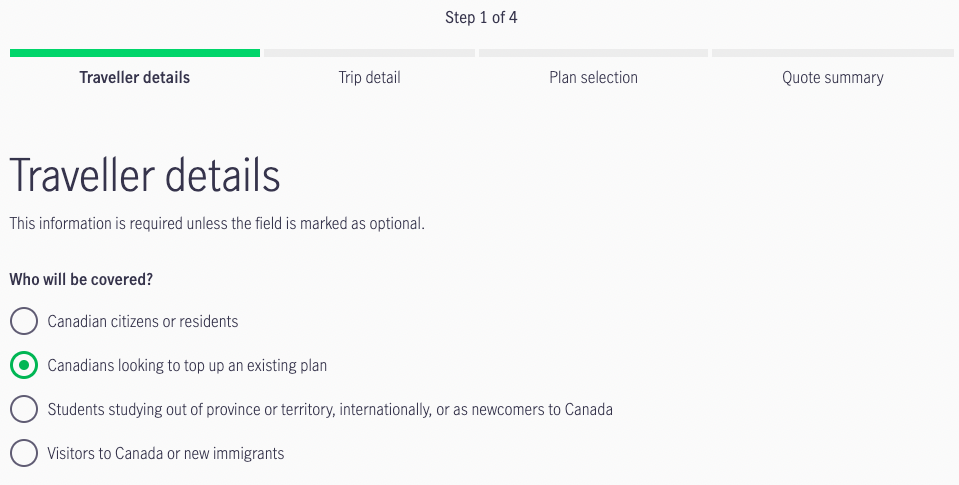
Task: Open the Traveller details step tab
Action: (134, 77)
